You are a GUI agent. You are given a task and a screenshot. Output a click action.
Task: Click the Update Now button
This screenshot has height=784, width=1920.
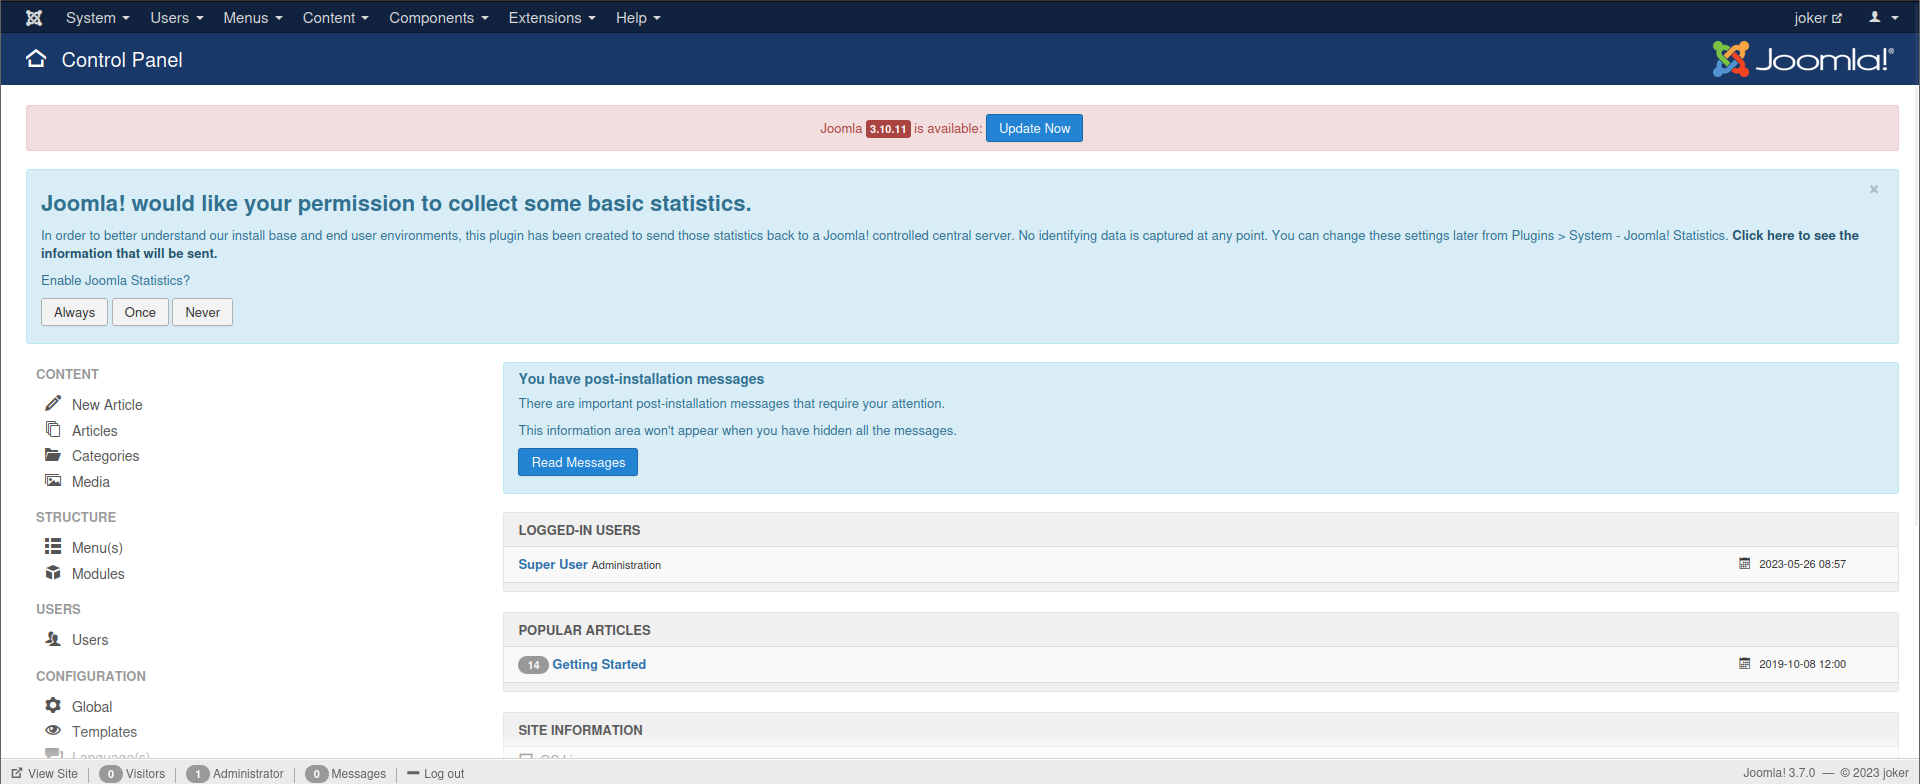1034,128
